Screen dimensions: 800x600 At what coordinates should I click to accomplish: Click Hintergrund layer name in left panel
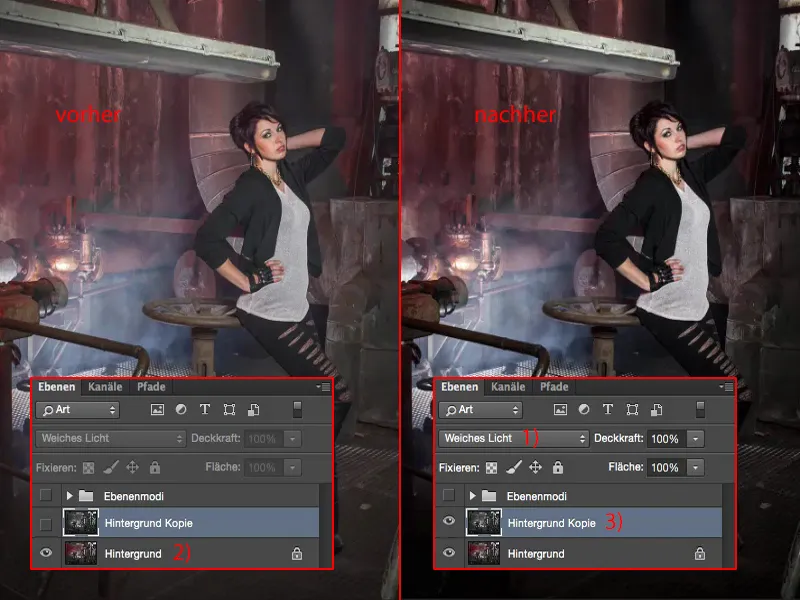[133, 554]
